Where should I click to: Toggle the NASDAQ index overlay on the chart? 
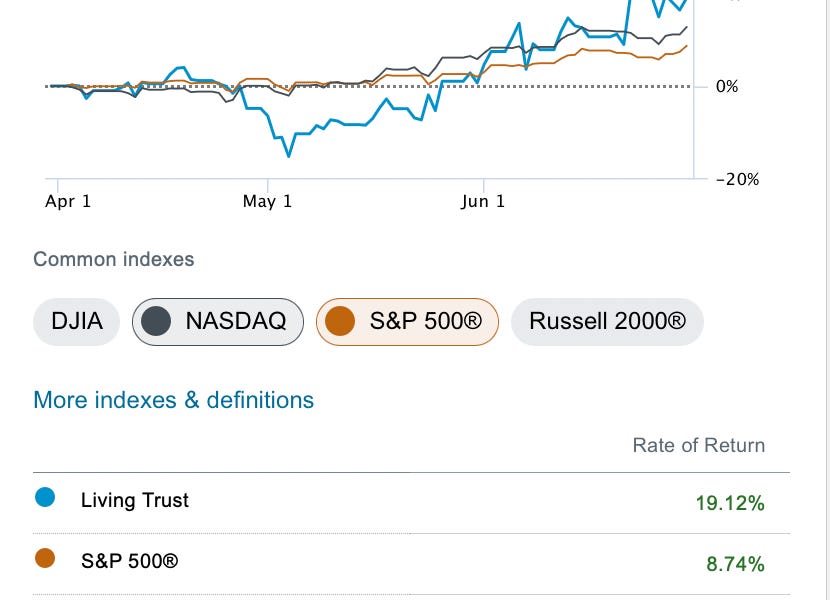click(x=218, y=322)
